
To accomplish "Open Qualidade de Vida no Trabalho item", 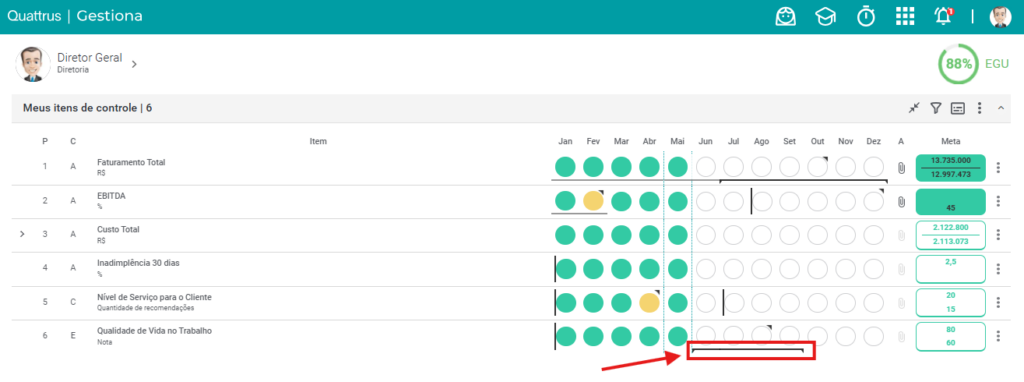I will pyautogui.click(x=154, y=331).
